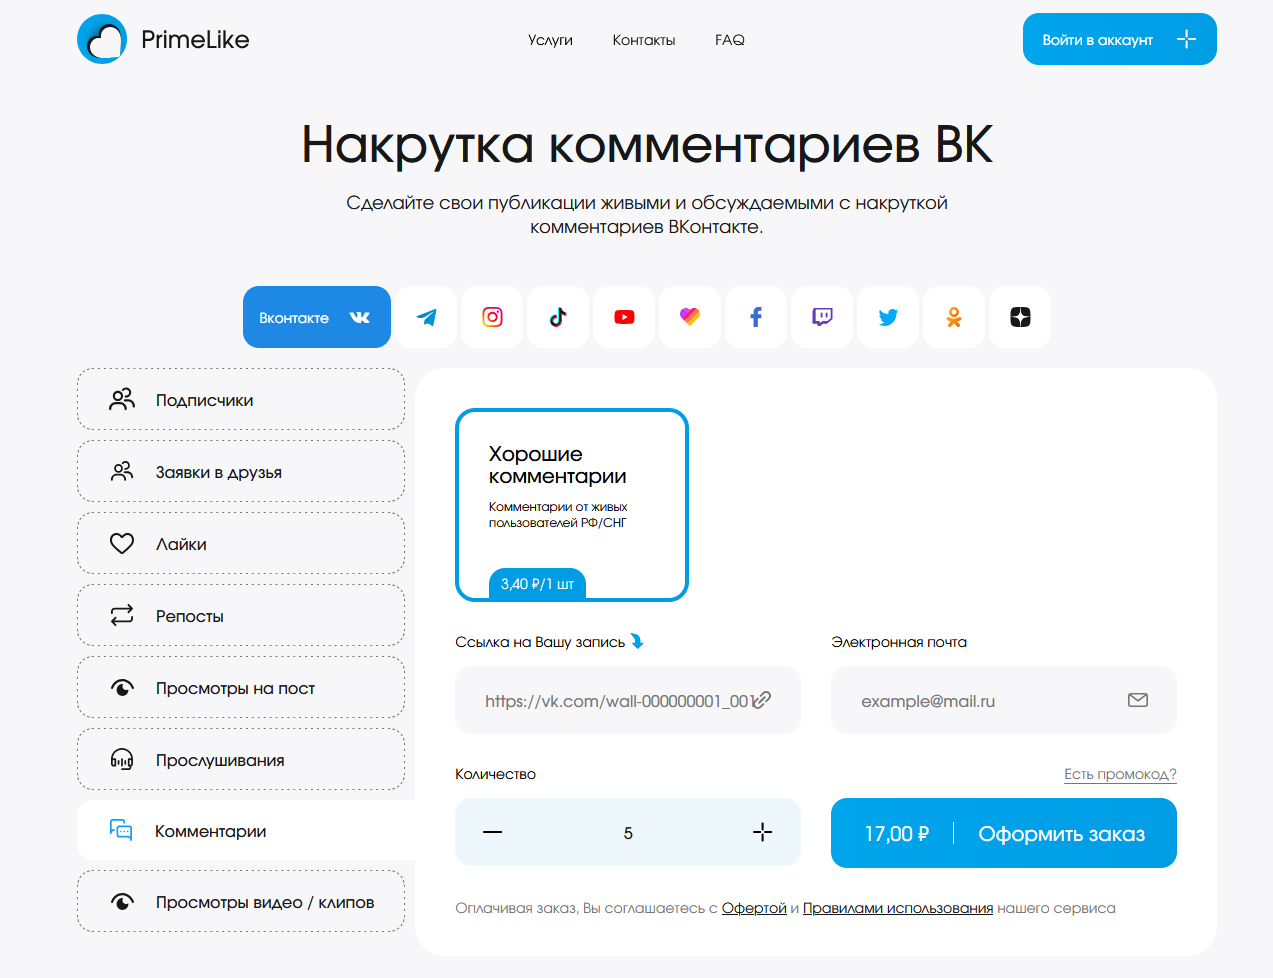Select the TikTok network icon
The width and height of the screenshot is (1273, 978).
pos(558,317)
